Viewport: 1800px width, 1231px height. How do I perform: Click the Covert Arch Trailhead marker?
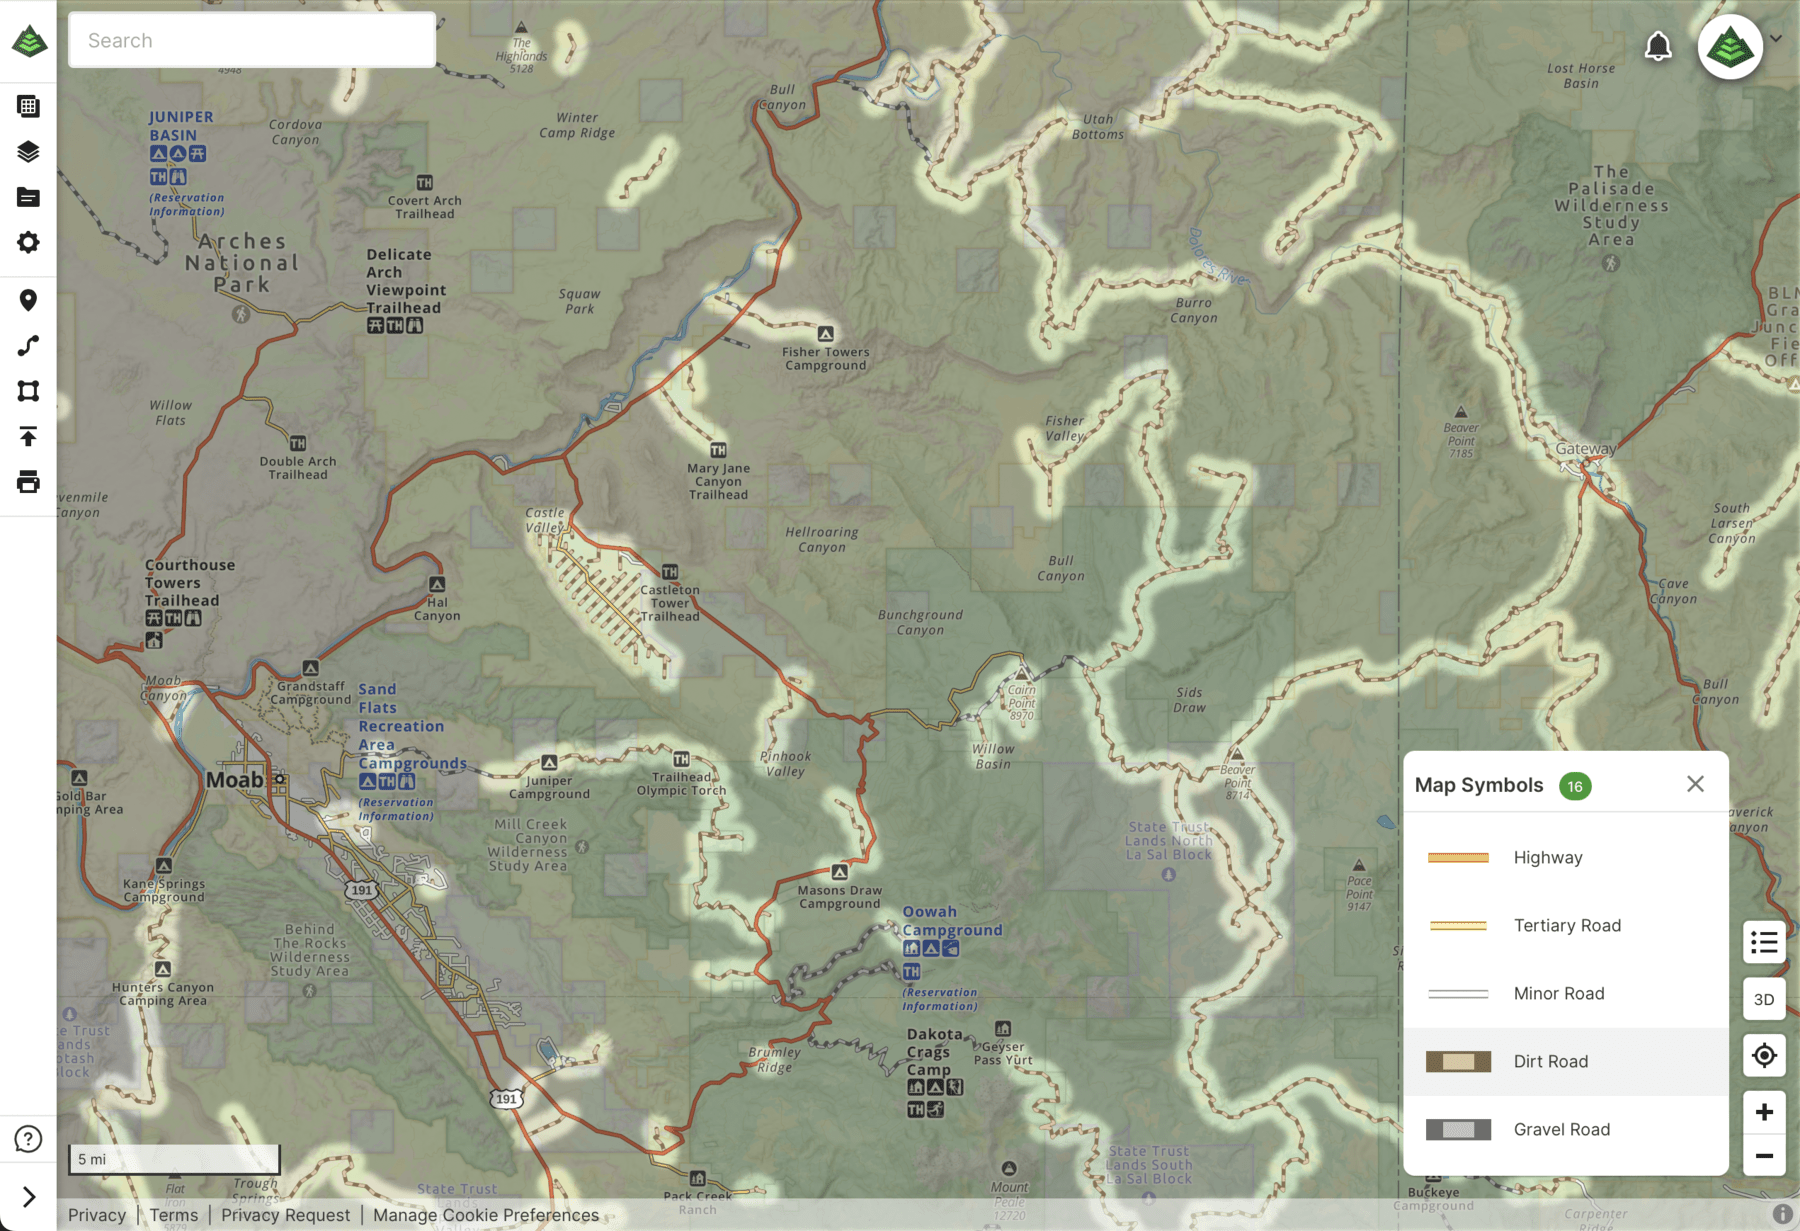coord(425,183)
